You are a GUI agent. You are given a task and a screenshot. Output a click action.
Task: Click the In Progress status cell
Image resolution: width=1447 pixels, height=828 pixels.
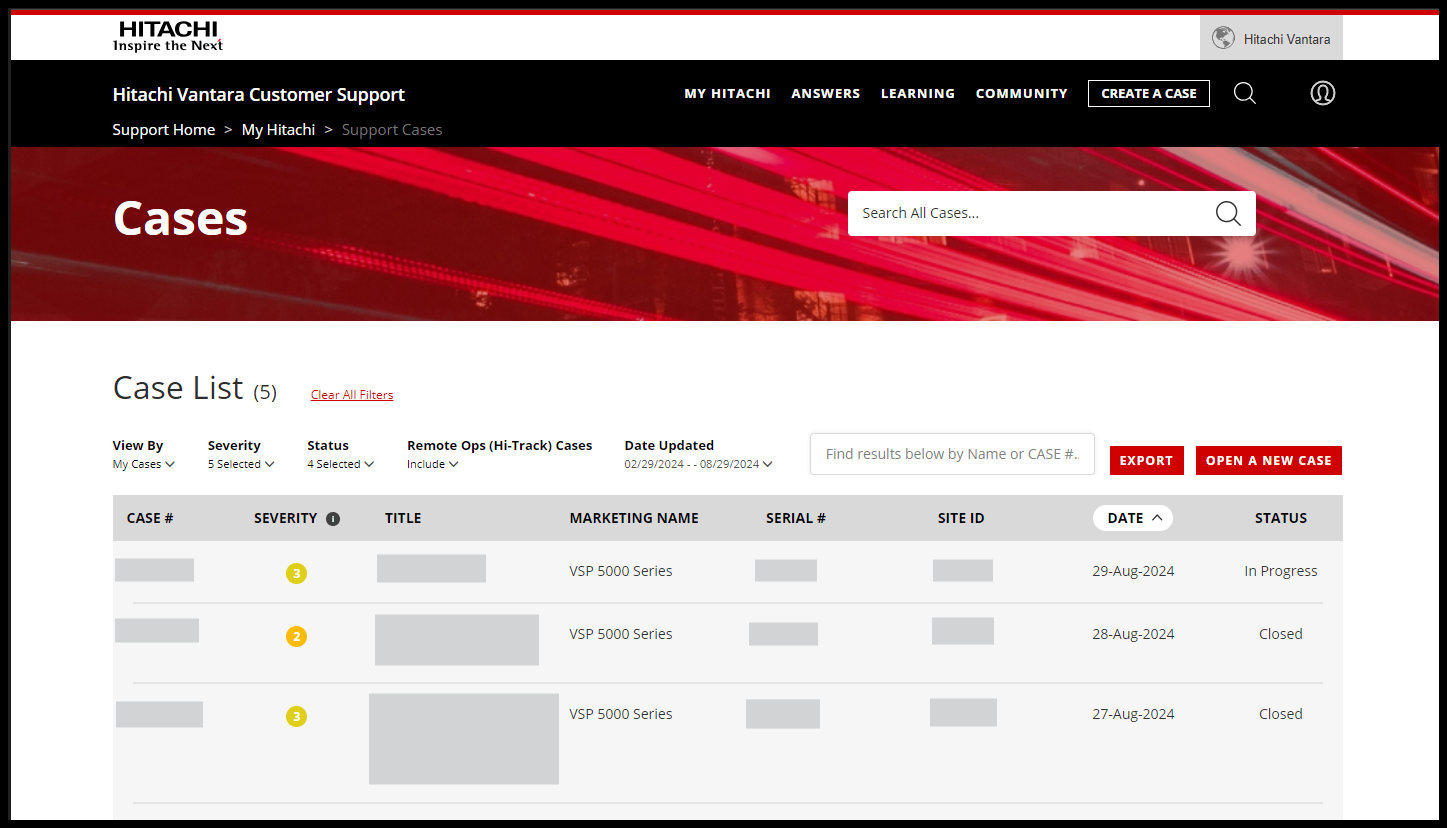click(x=1281, y=571)
